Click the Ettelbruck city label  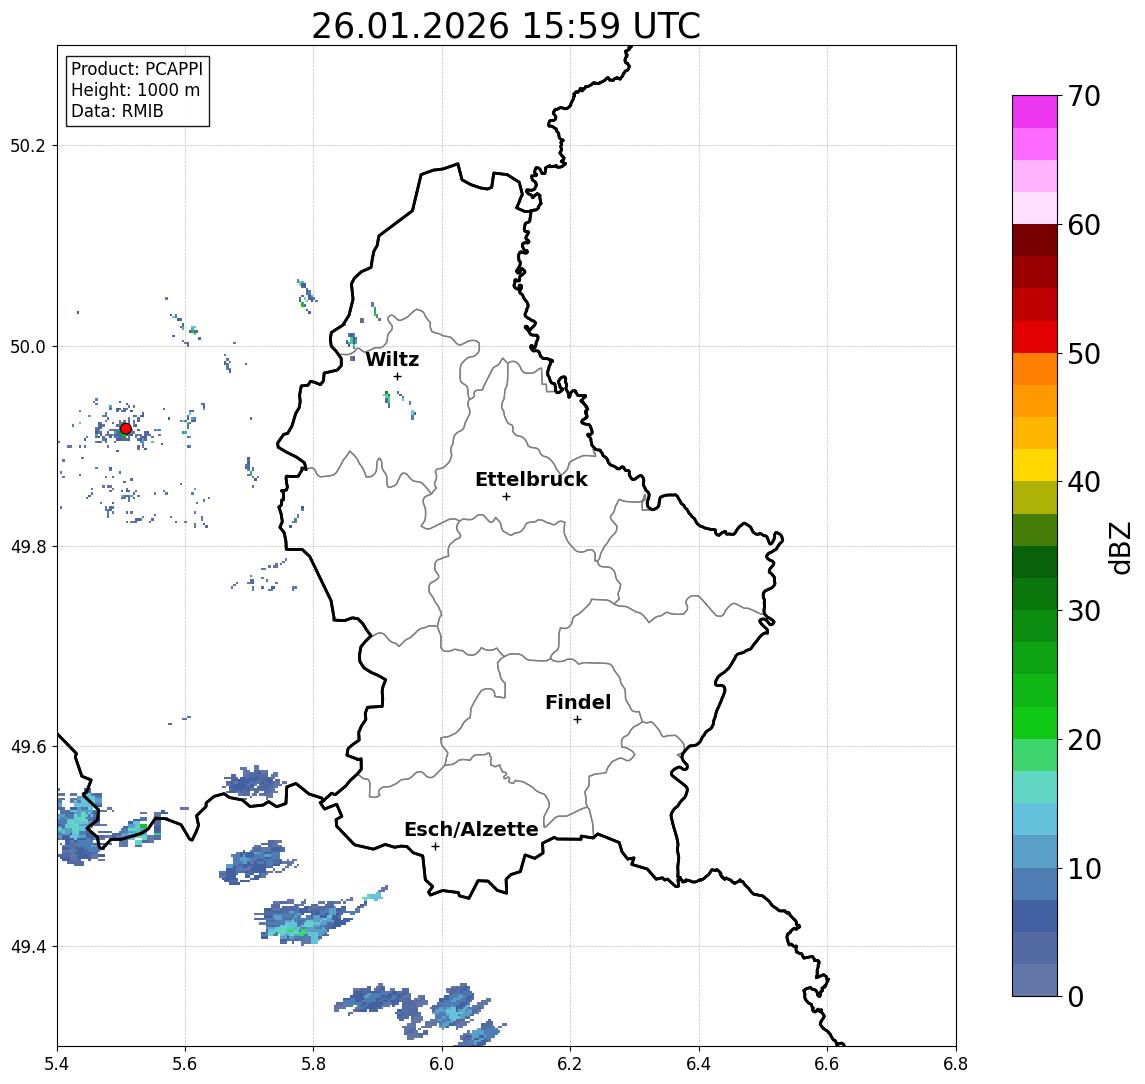point(531,479)
